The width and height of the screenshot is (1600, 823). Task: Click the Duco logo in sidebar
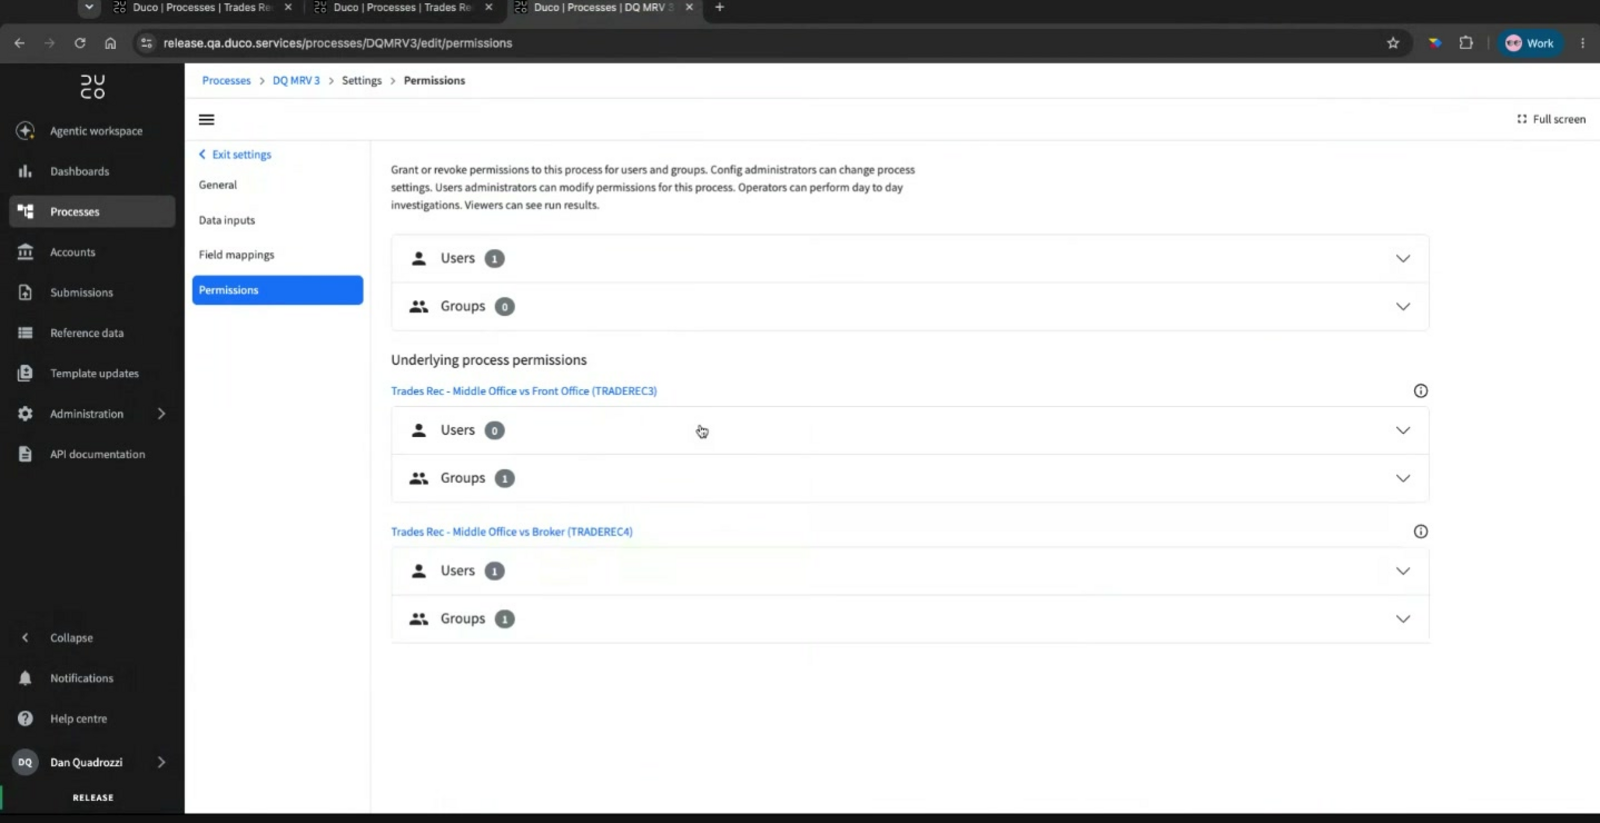[x=92, y=87]
